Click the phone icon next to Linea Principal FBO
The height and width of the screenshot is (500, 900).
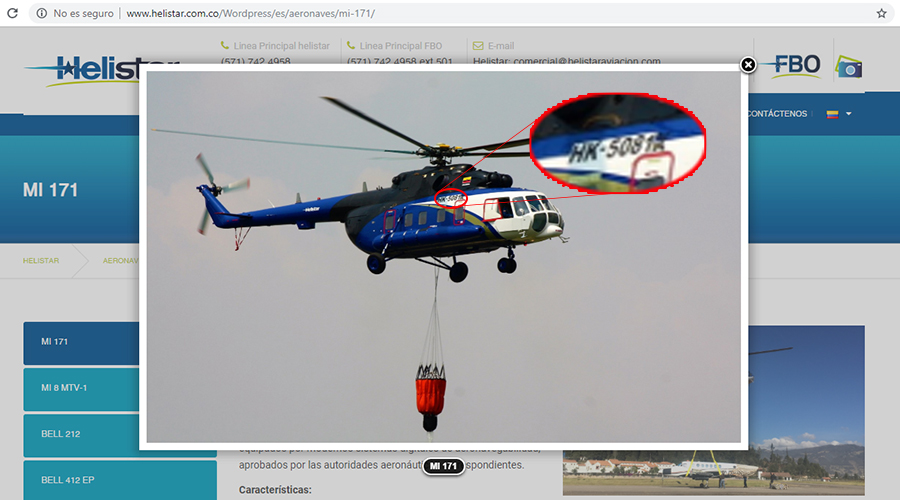point(351,45)
